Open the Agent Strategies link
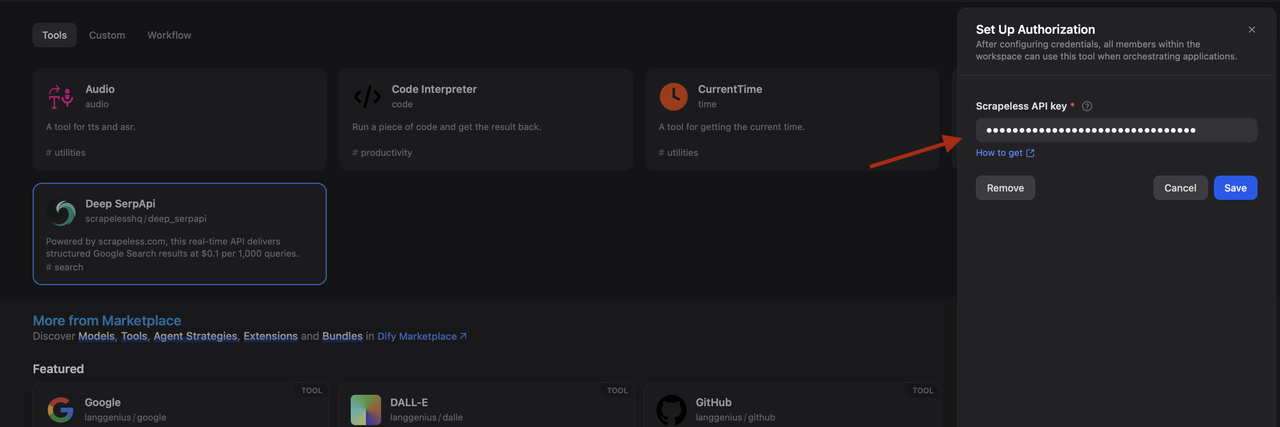The height and width of the screenshot is (427, 1280). click(x=195, y=336)
